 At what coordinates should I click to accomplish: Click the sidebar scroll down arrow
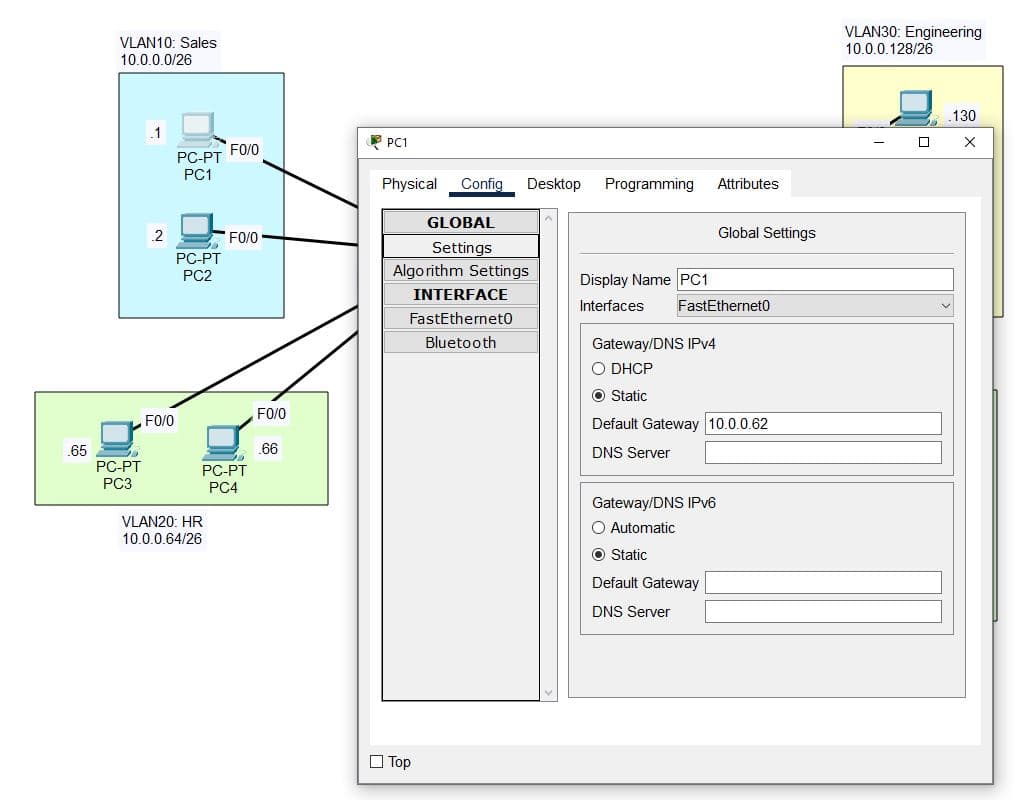(x=548, y=692)
